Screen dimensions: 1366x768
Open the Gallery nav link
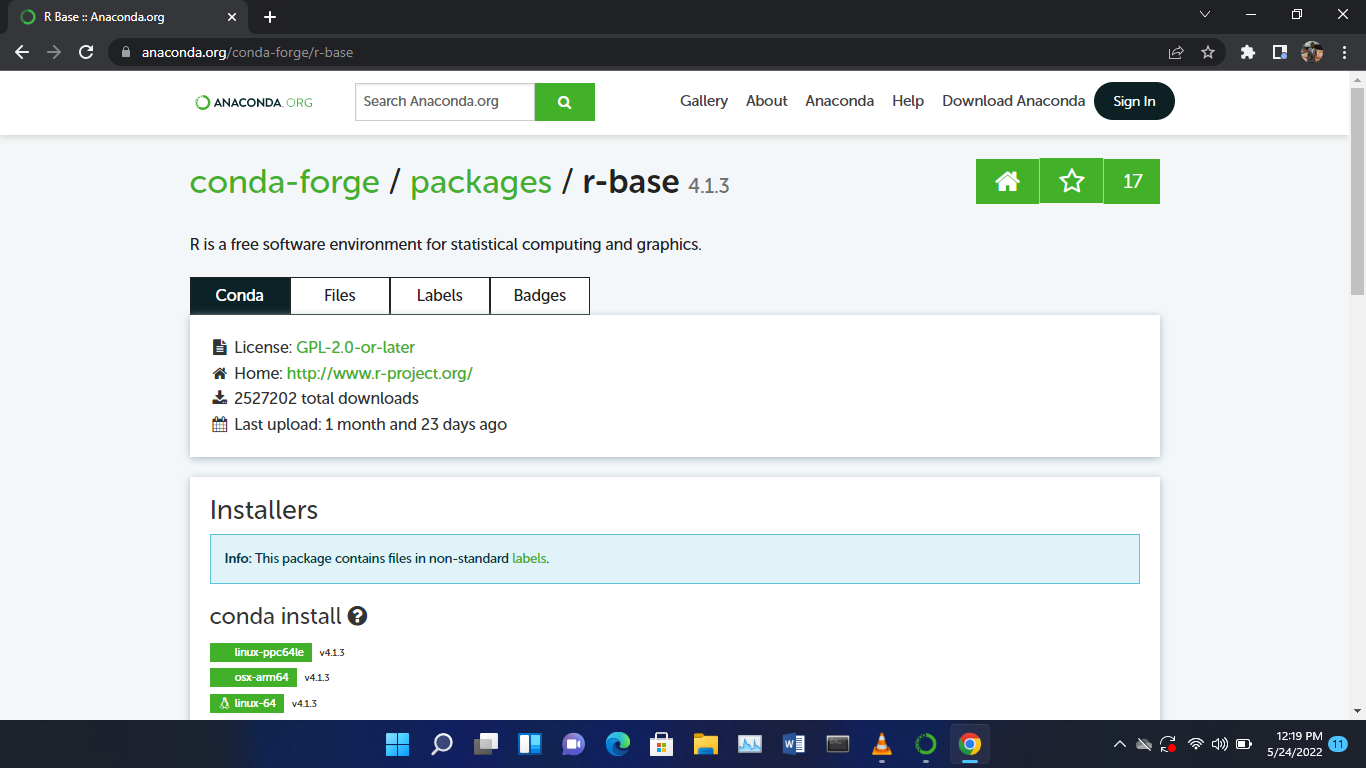point(704,101)
